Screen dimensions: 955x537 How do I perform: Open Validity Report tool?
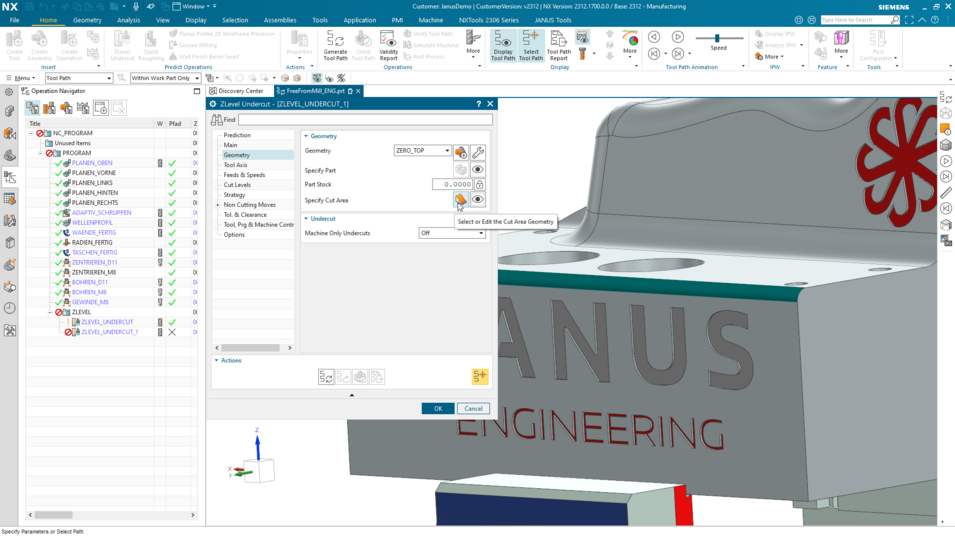[389, 46]
